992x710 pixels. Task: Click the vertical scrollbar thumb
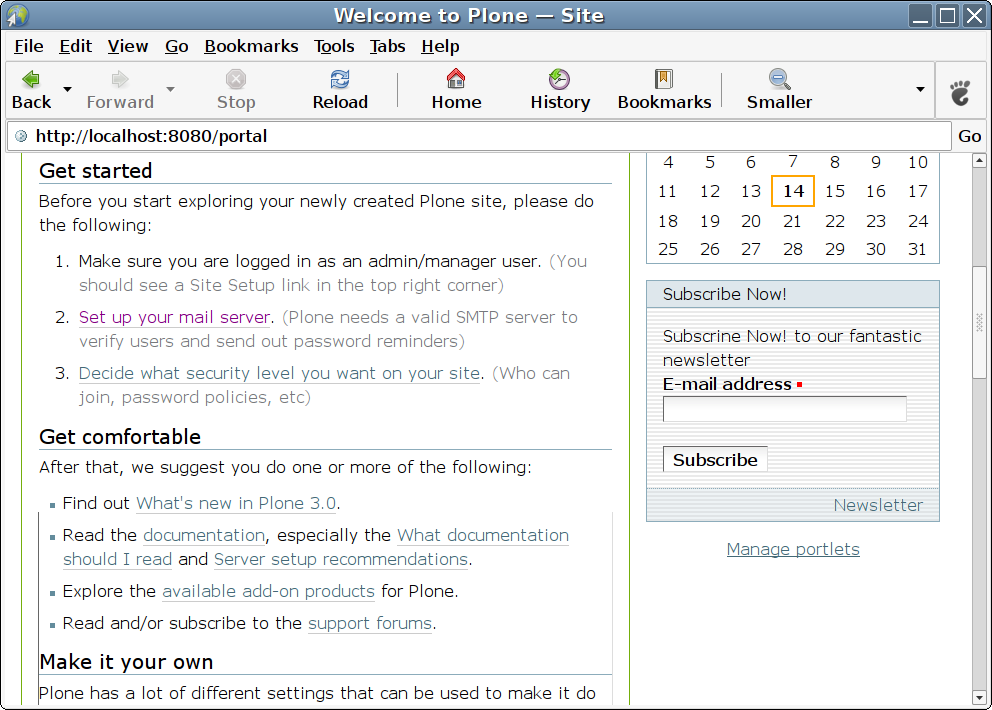click(979, 323)
